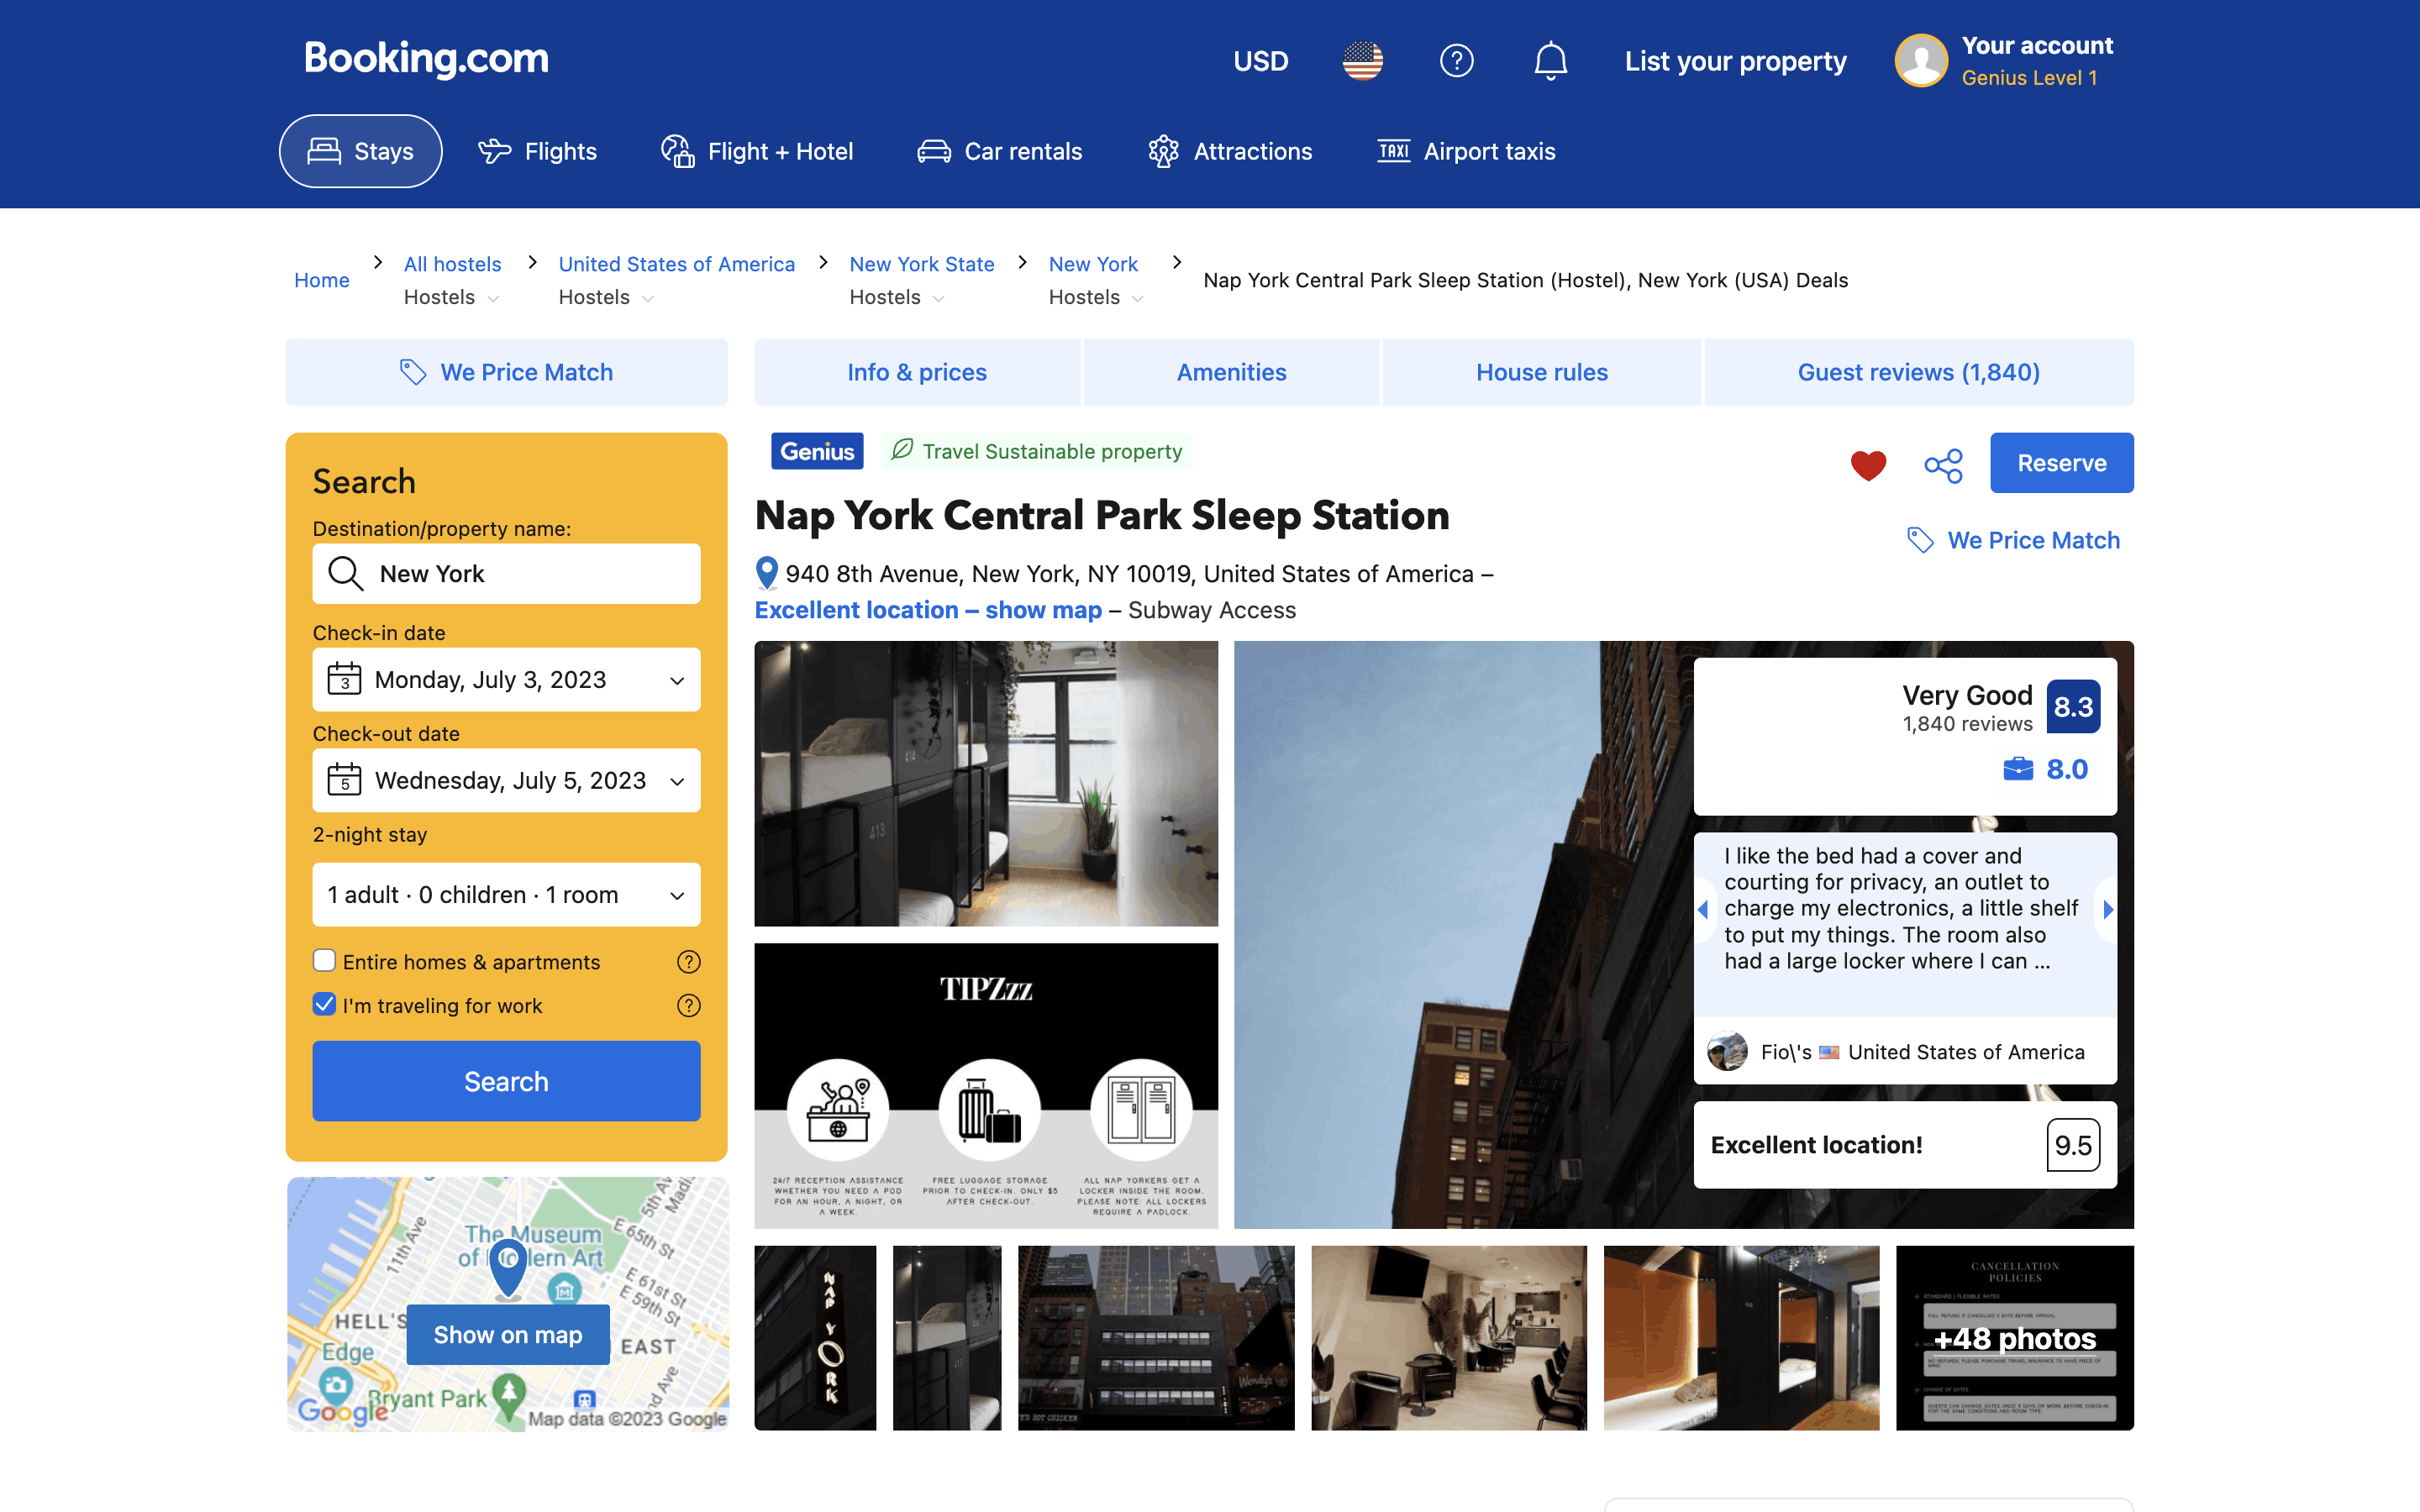Screen dimensions: 2420x1512
Task: Click the help question mark icon in header
Action: (1456, 61)
